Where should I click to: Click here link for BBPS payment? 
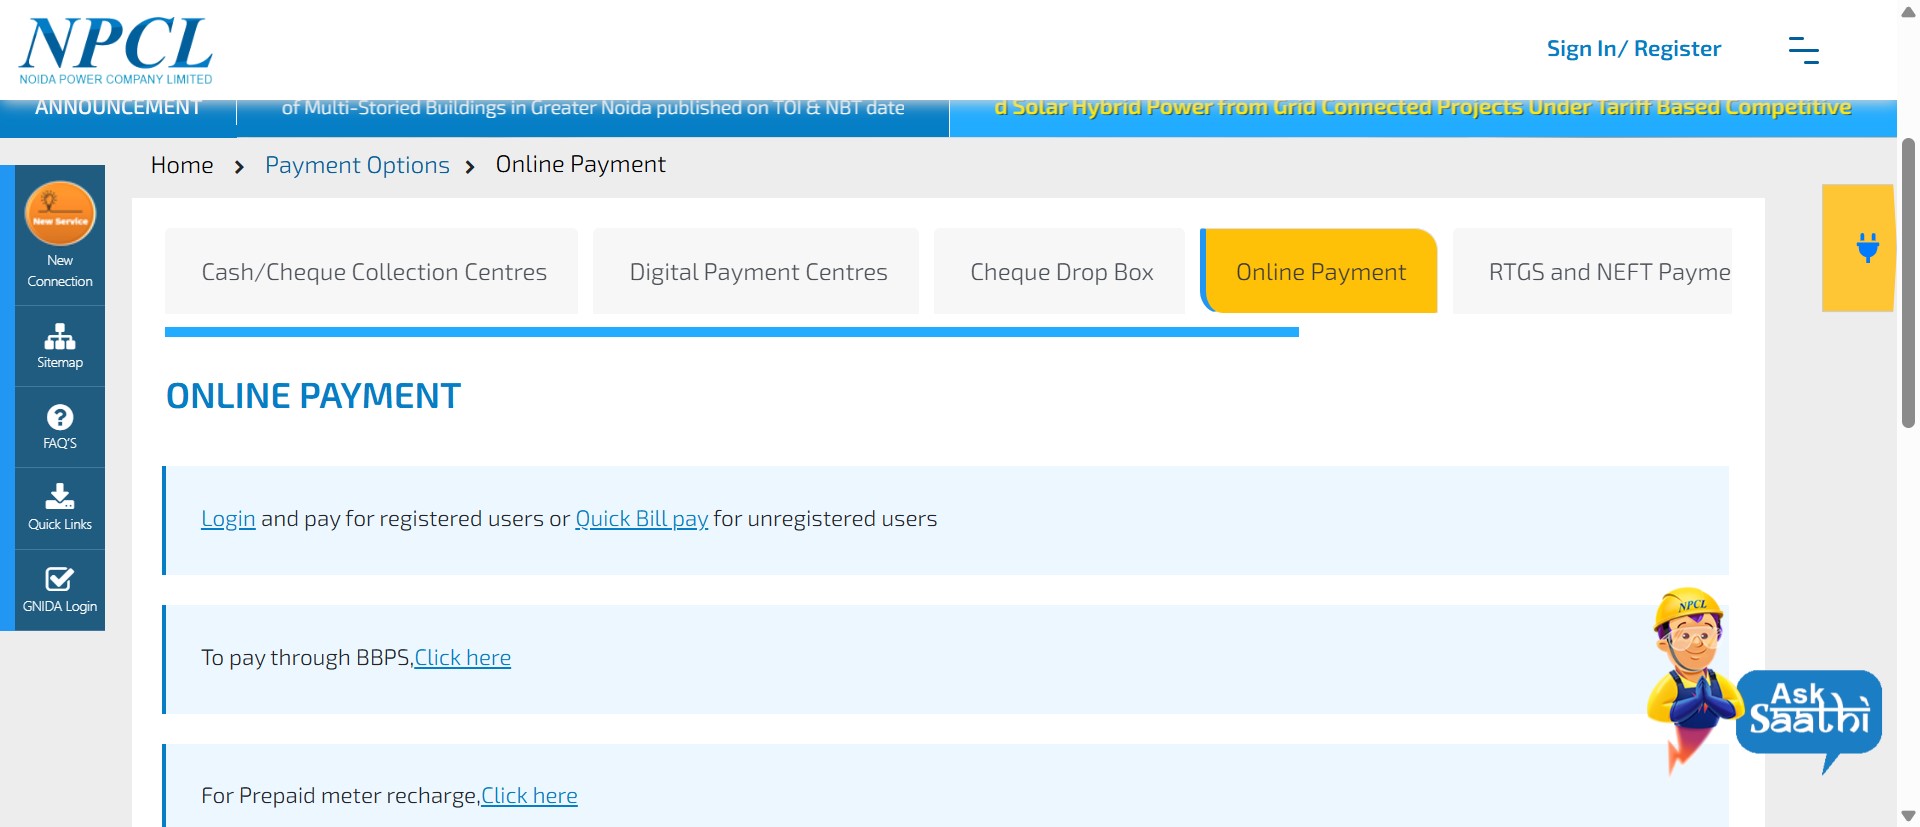[462, 658]
